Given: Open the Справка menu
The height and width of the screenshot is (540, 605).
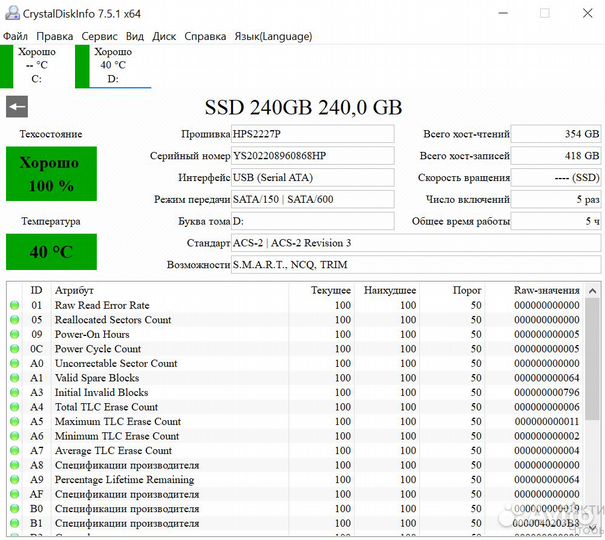Looking at the screenshot, I should pyautogui.click(x=205, y=36).
